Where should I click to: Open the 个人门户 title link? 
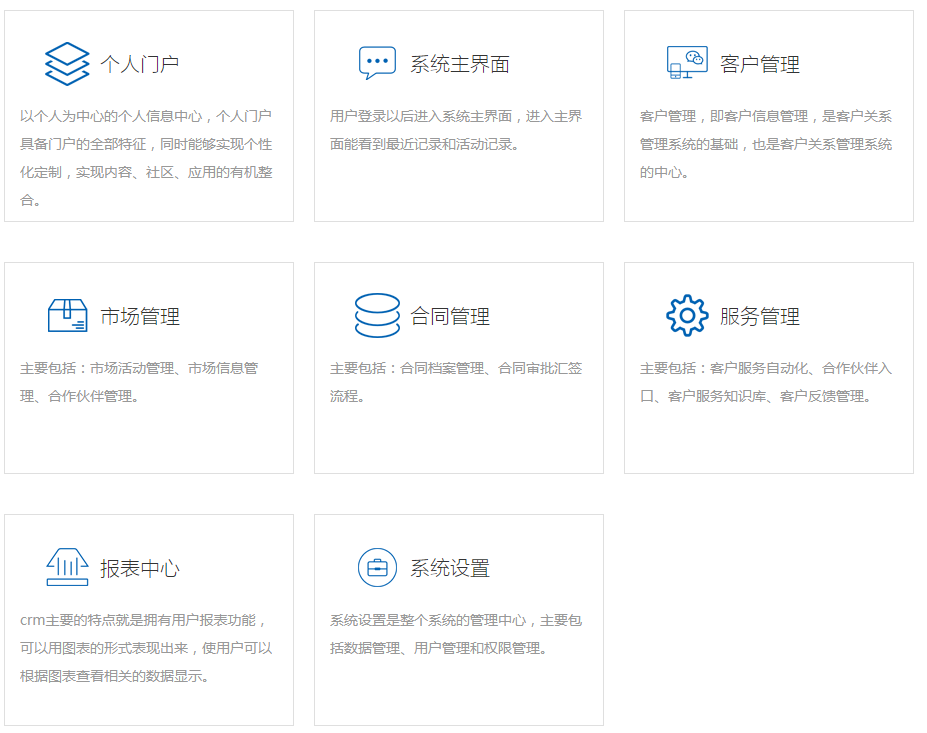pyautogui.click(x=140, y=65)
